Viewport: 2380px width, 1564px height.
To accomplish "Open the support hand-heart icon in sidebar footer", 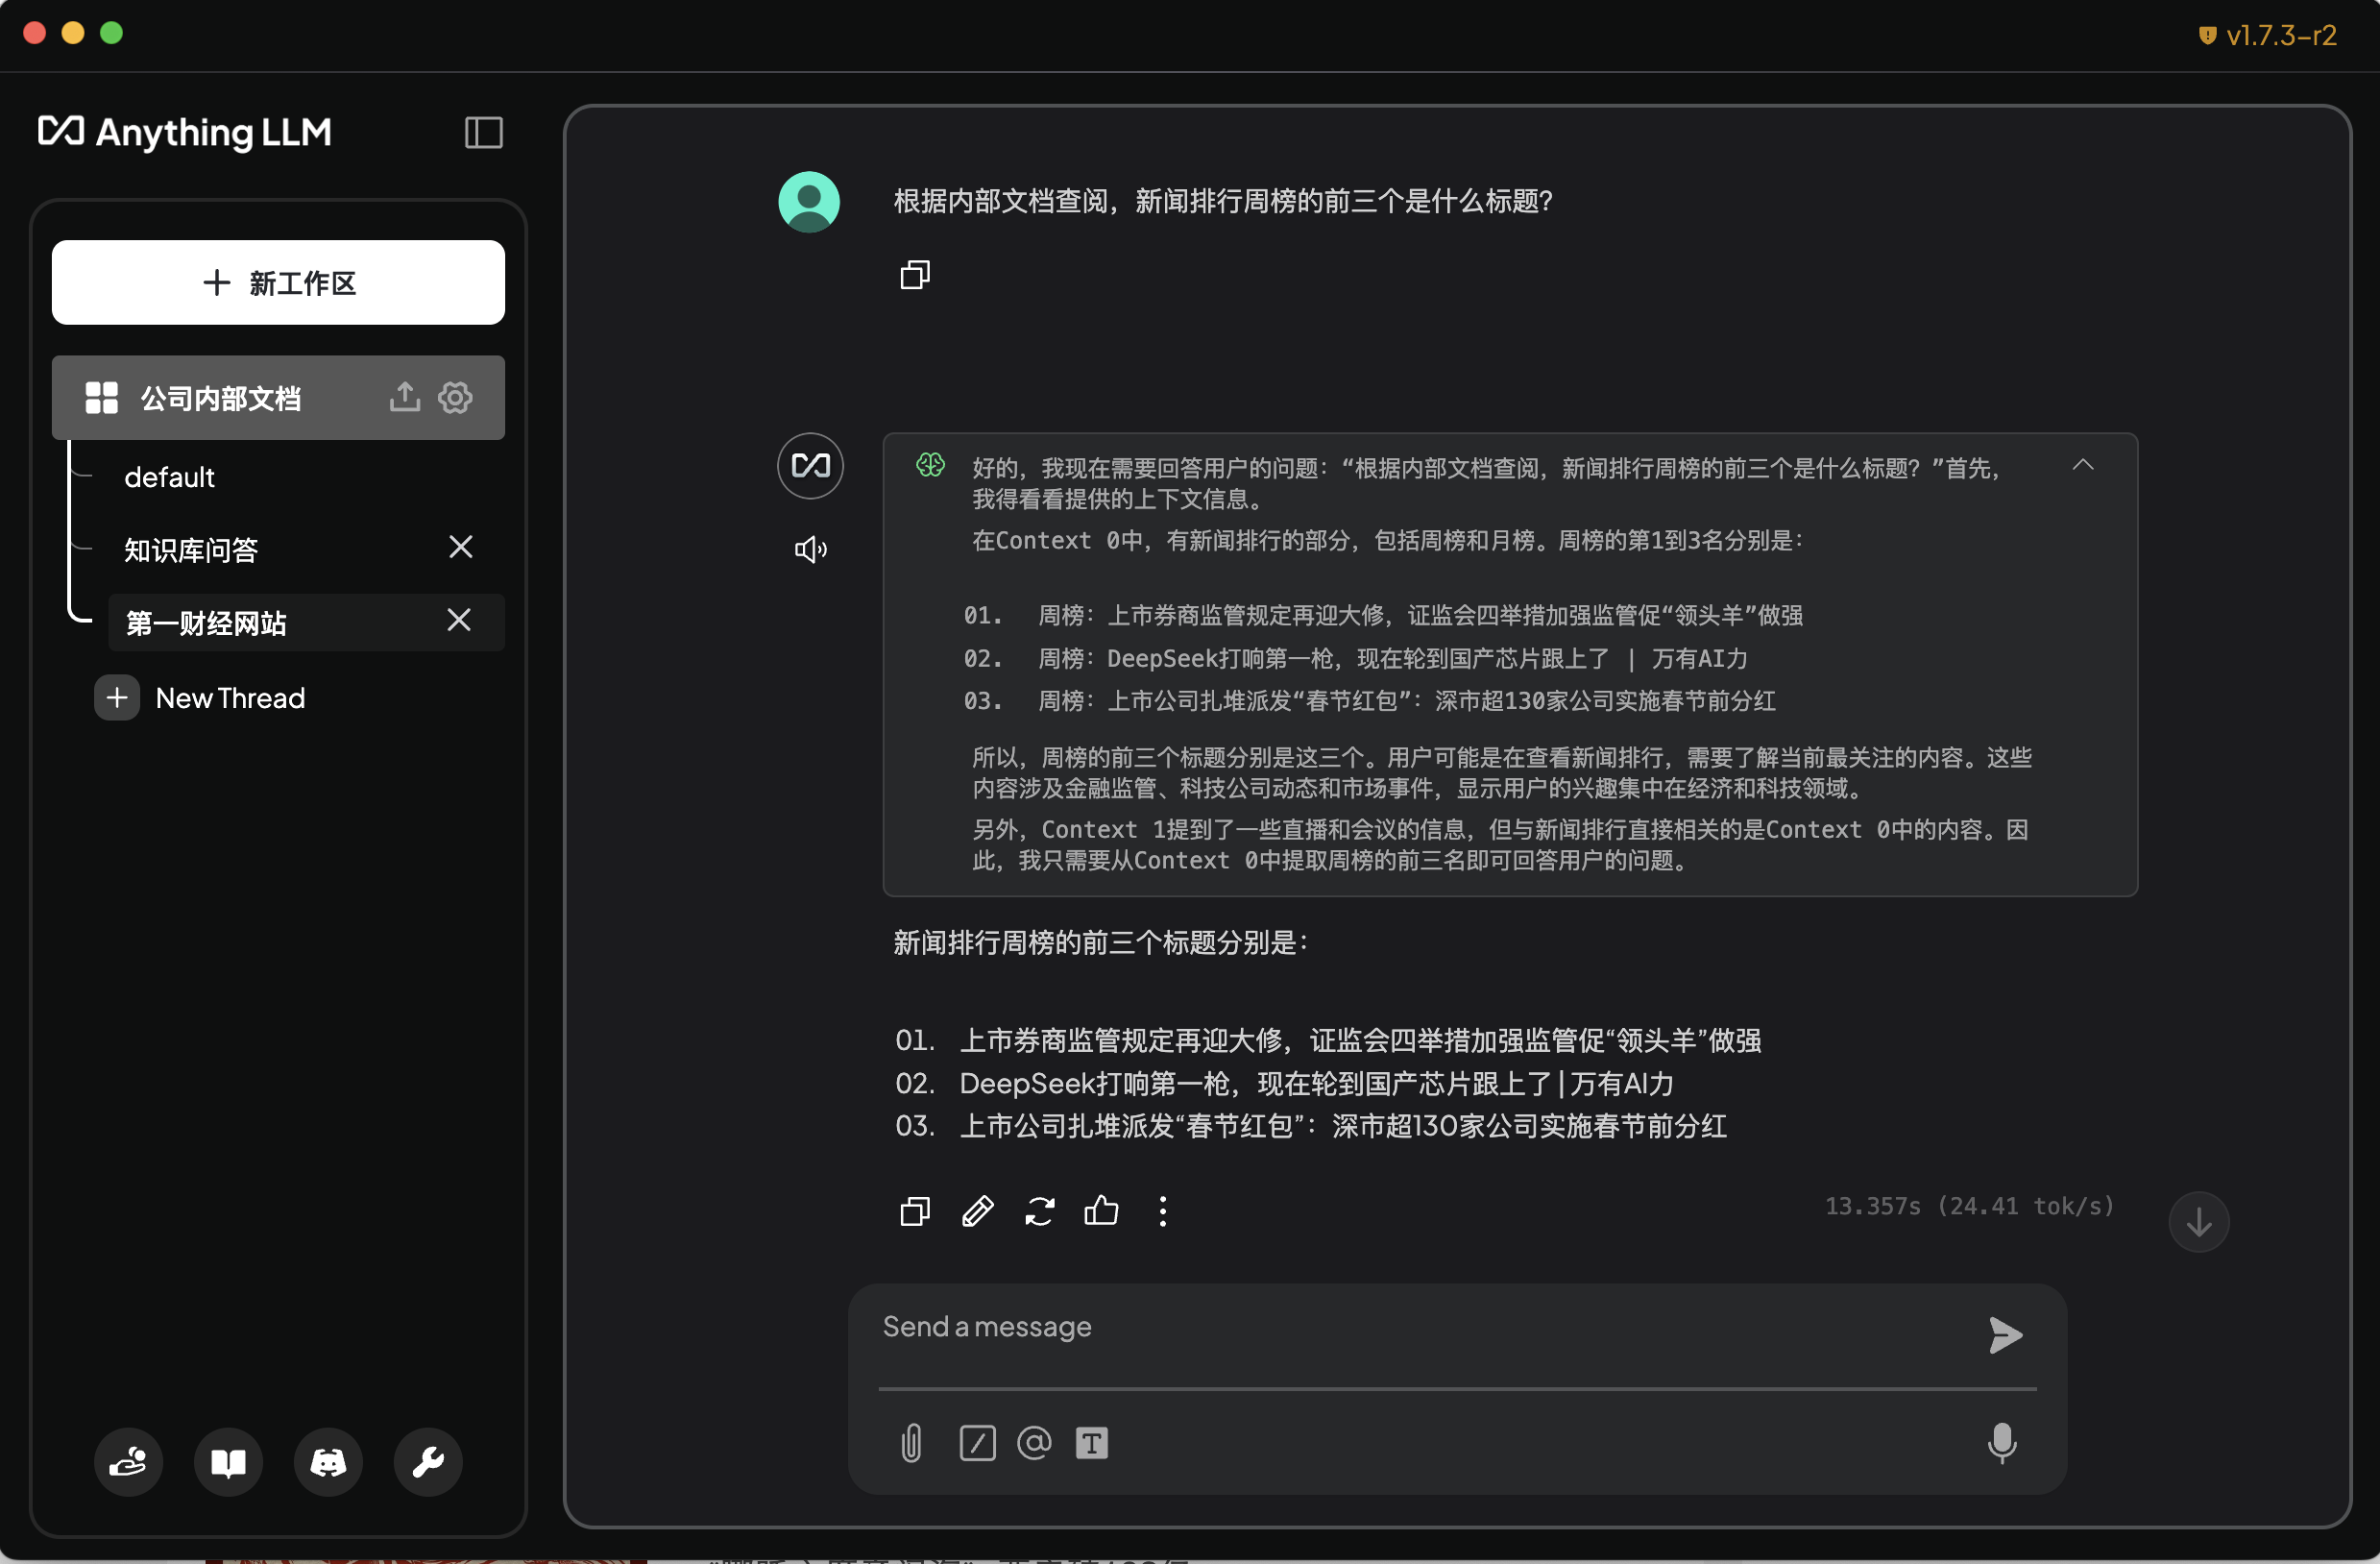I will point(128,1462).
